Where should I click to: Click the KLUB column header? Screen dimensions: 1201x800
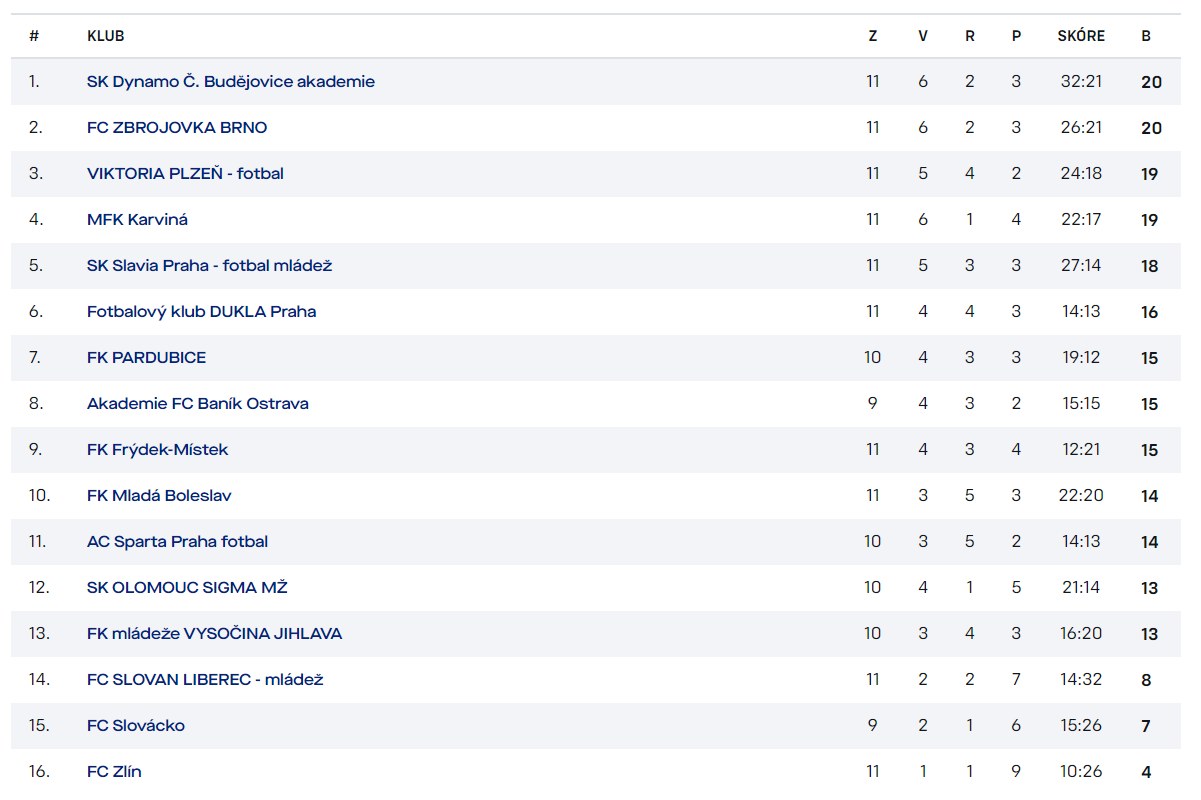105,36
